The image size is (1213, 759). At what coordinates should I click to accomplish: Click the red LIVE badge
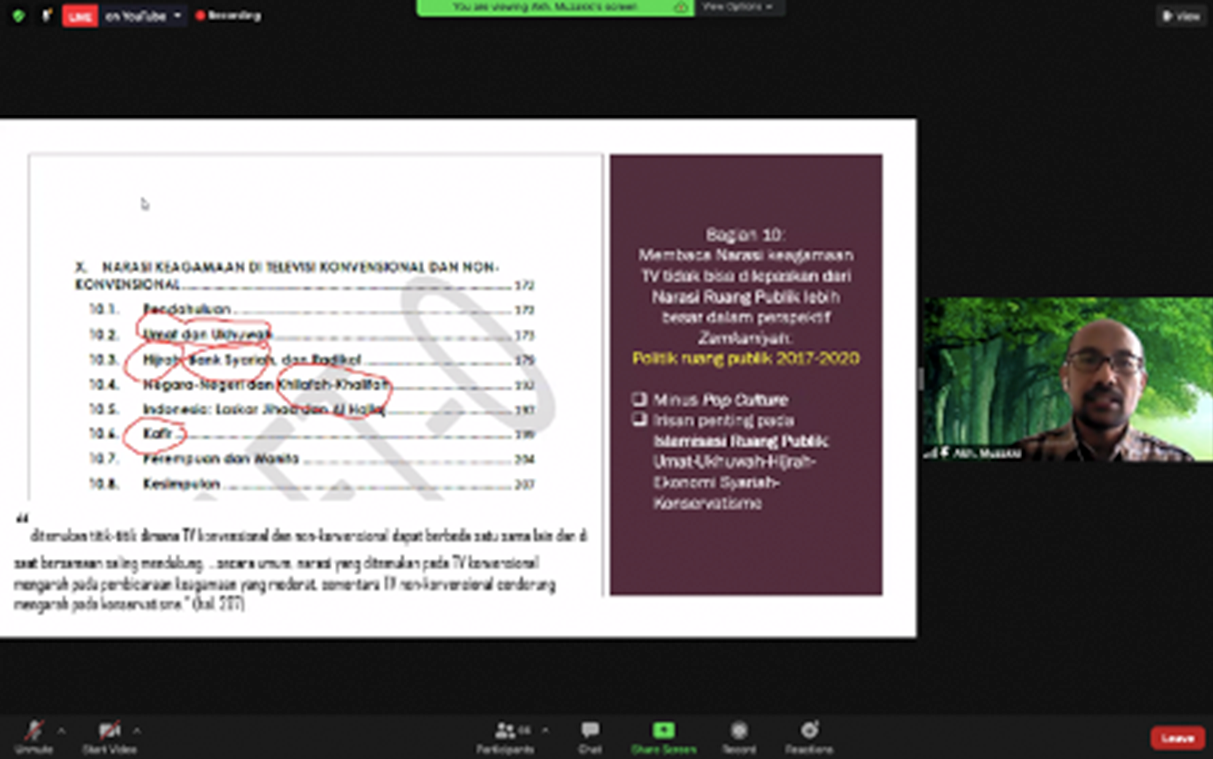coord(80,16)
